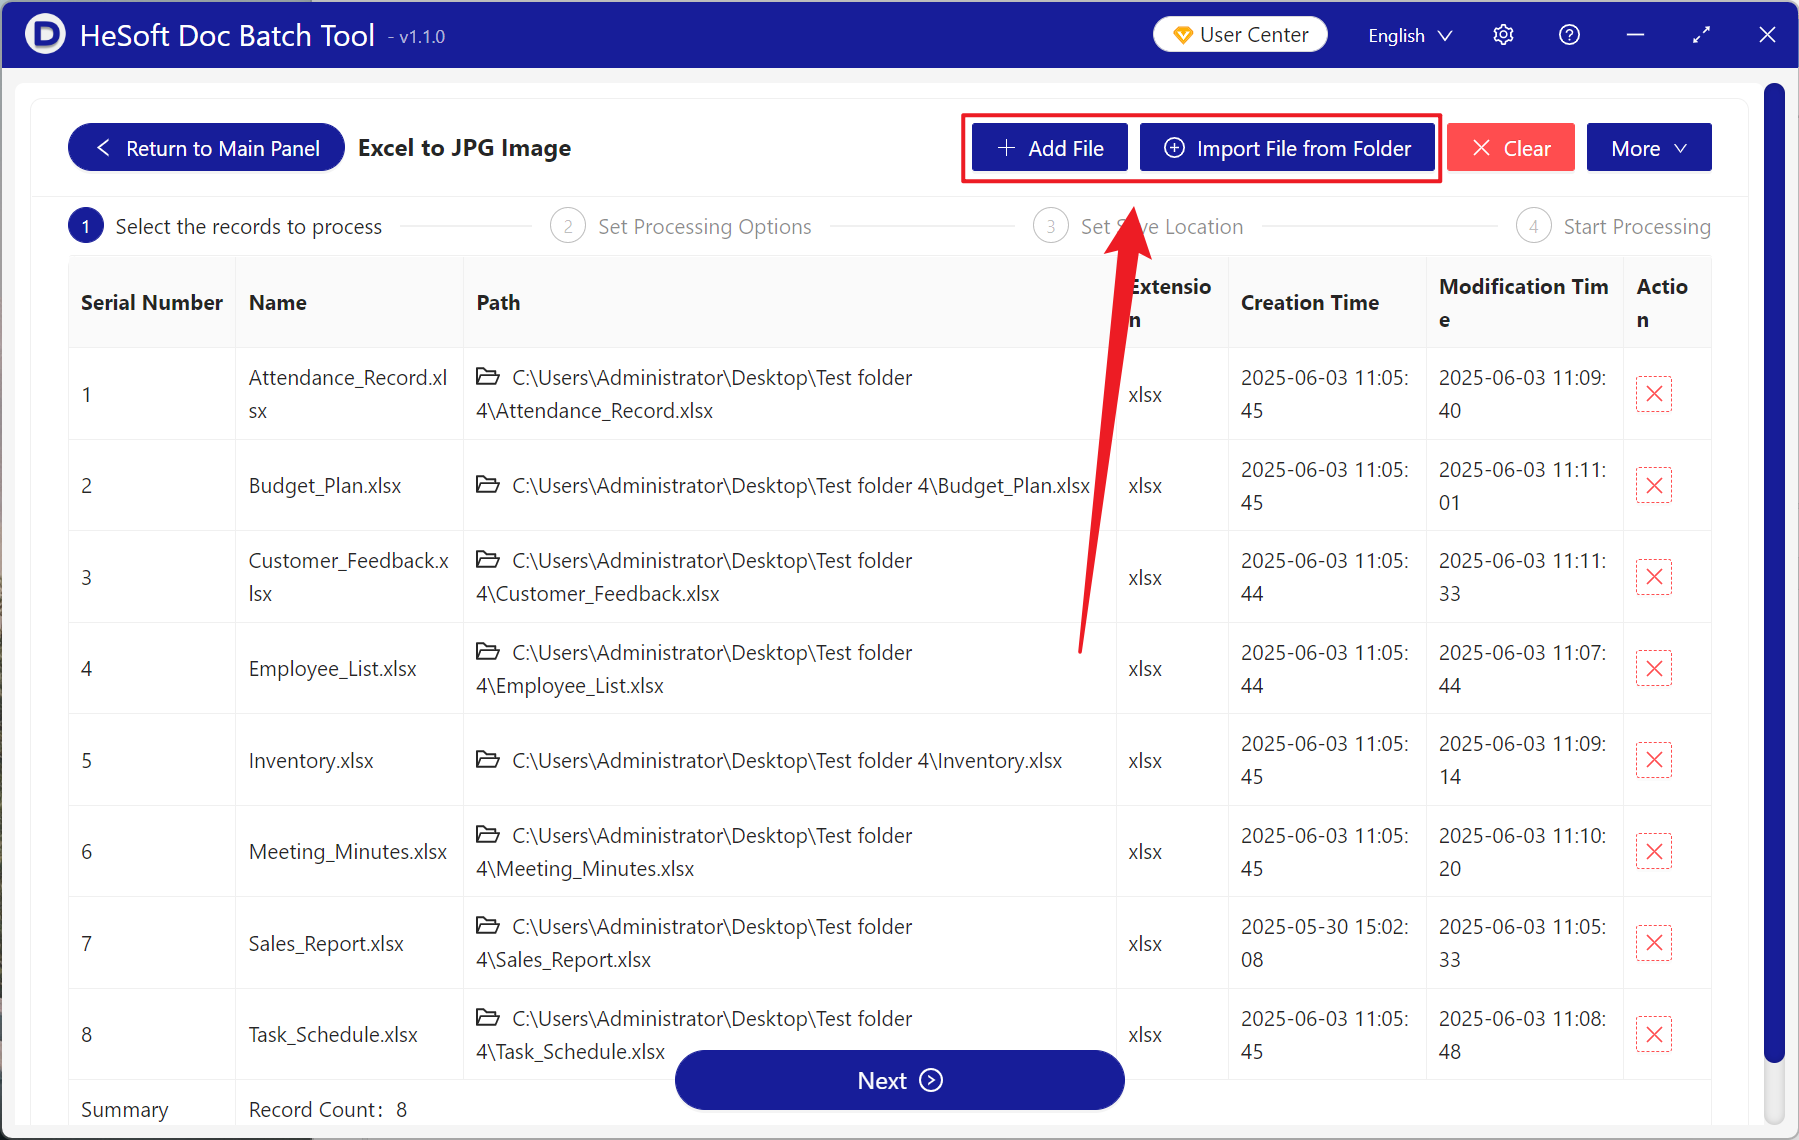Open the User Center
This screenshot has height=1140, width=1799.
point(1240,35)
